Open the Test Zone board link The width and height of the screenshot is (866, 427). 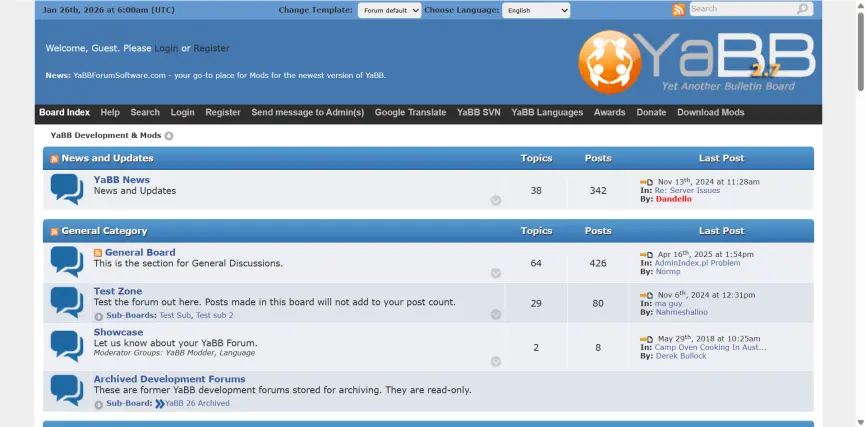point(118,291)
